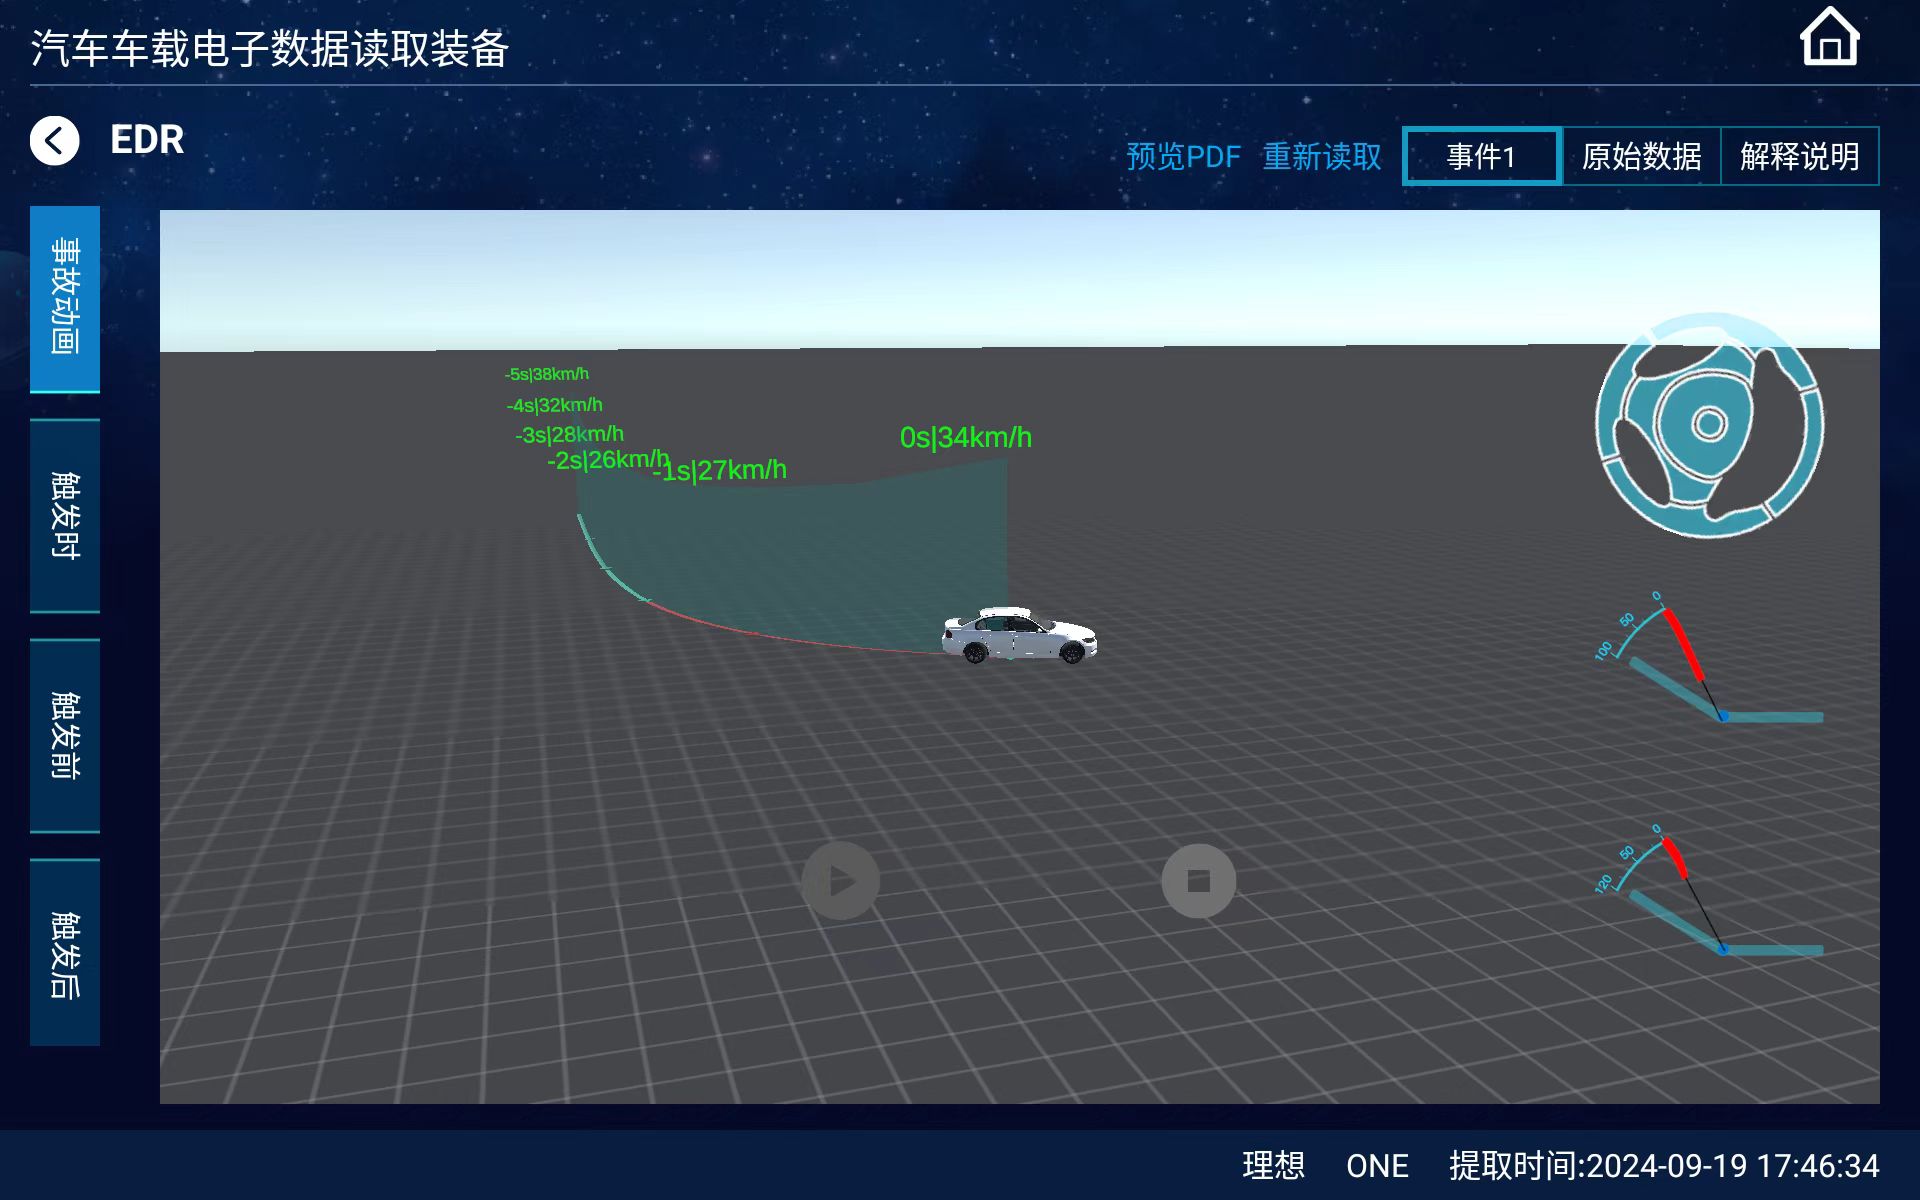The width and height of the screenshot is (1920, 1200).
Task: Click the 0s|34km/h label
Action: click(x=966, y=437)
